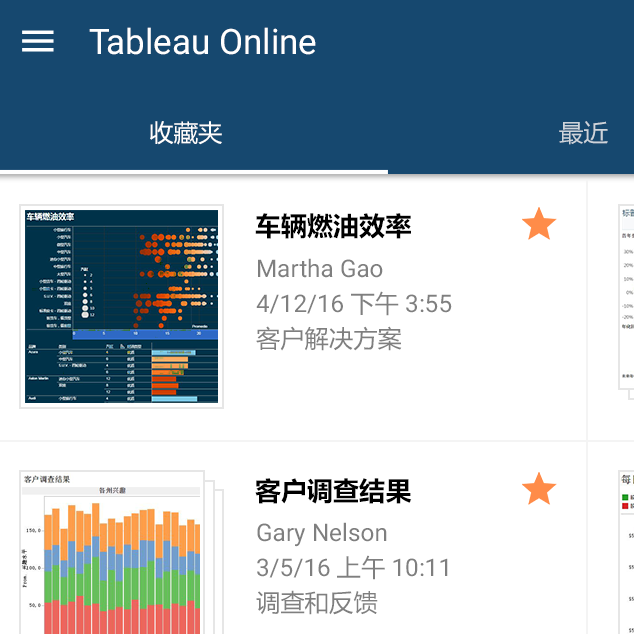Screen dimensions: 634x634
Task: Open the 客户调查结果 bar chart thumbnail
Action: click(x=110, y=555)
